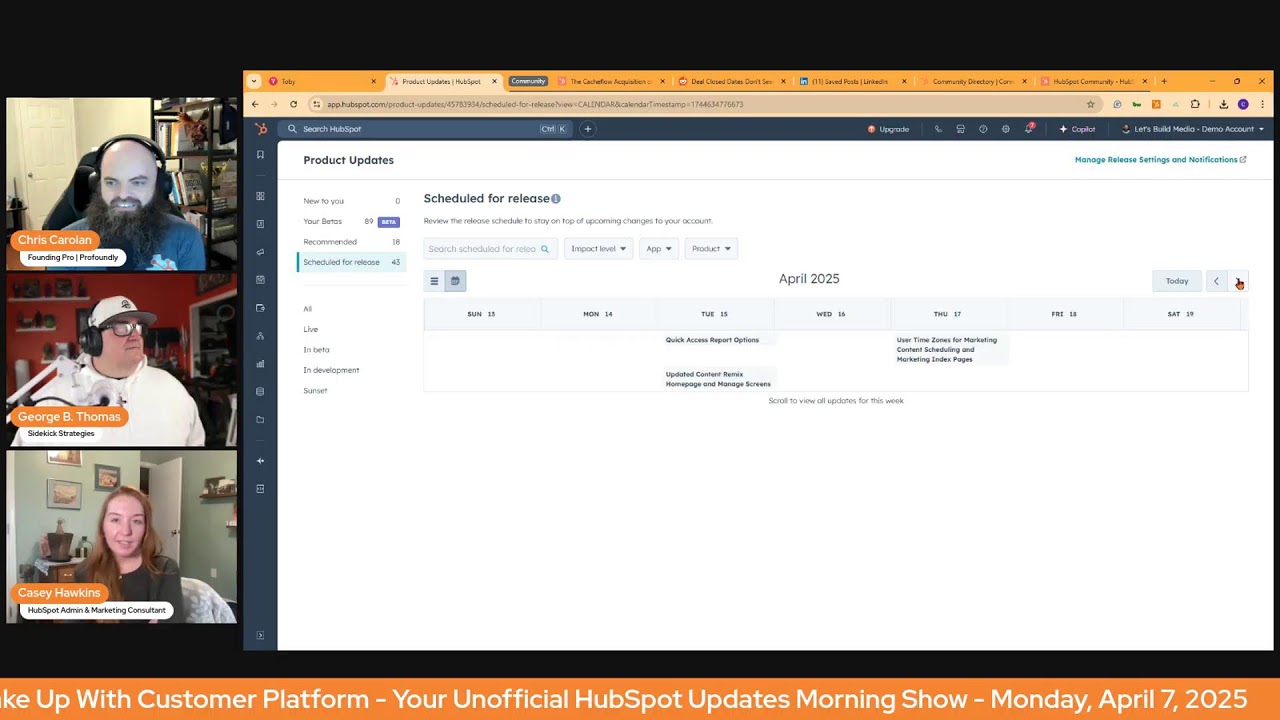Viewport: 1280px width, 720px height.
Task: Open browser downloads icon
Action: coord(1223,104)
